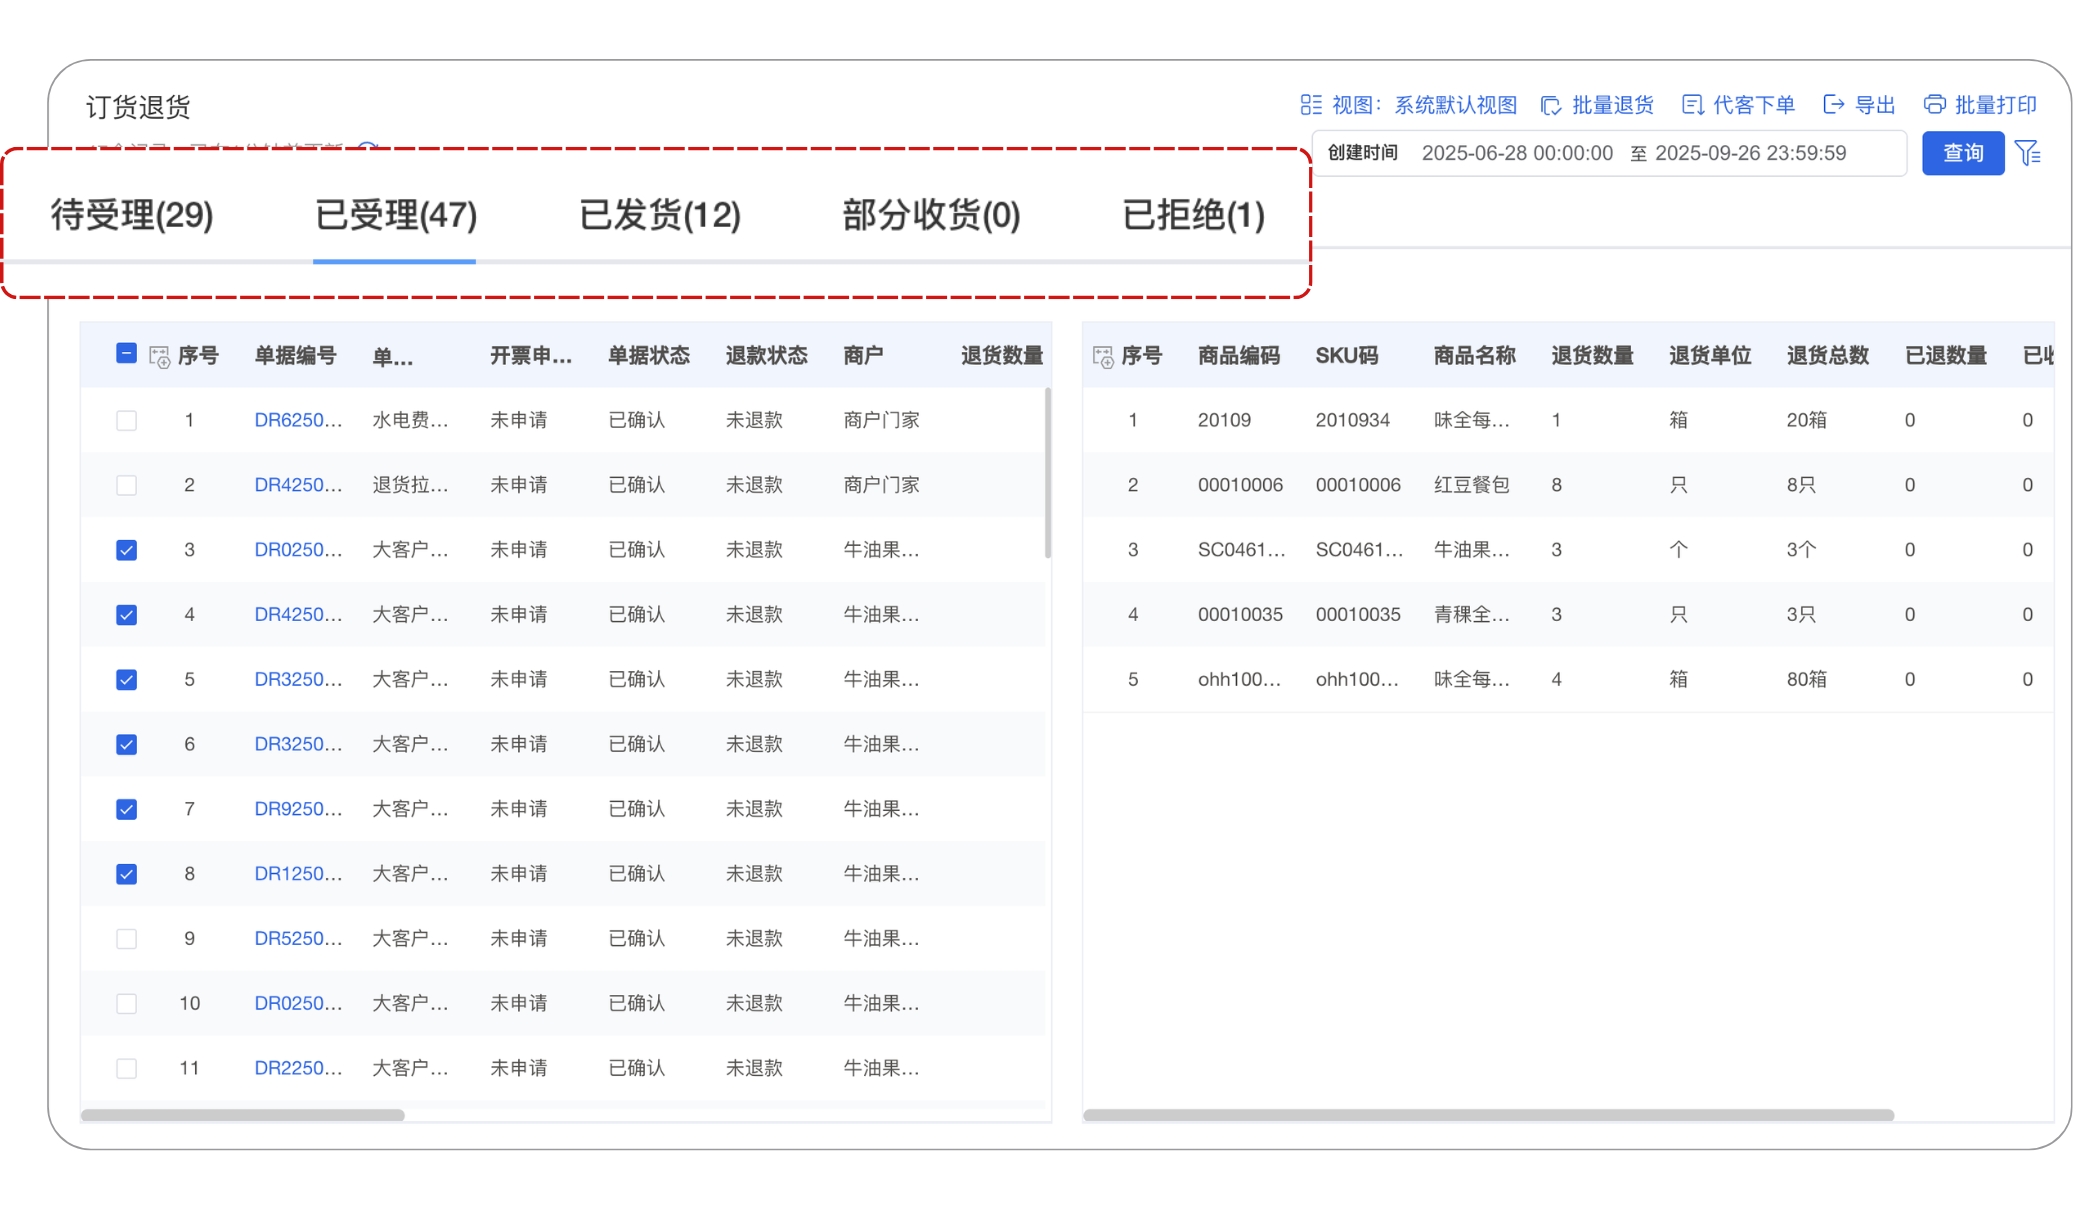Open column settings icon in left table header

click(159, 356)
